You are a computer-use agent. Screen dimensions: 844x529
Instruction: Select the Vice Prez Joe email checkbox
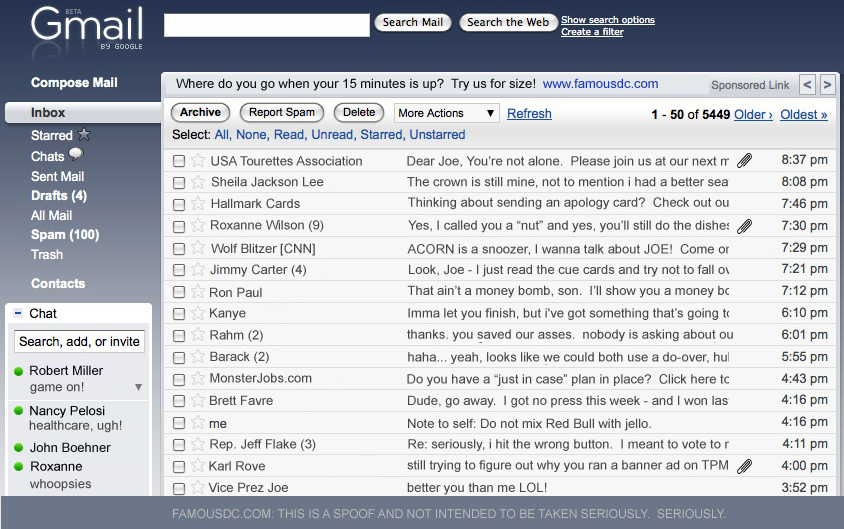(x=179, y=489)
